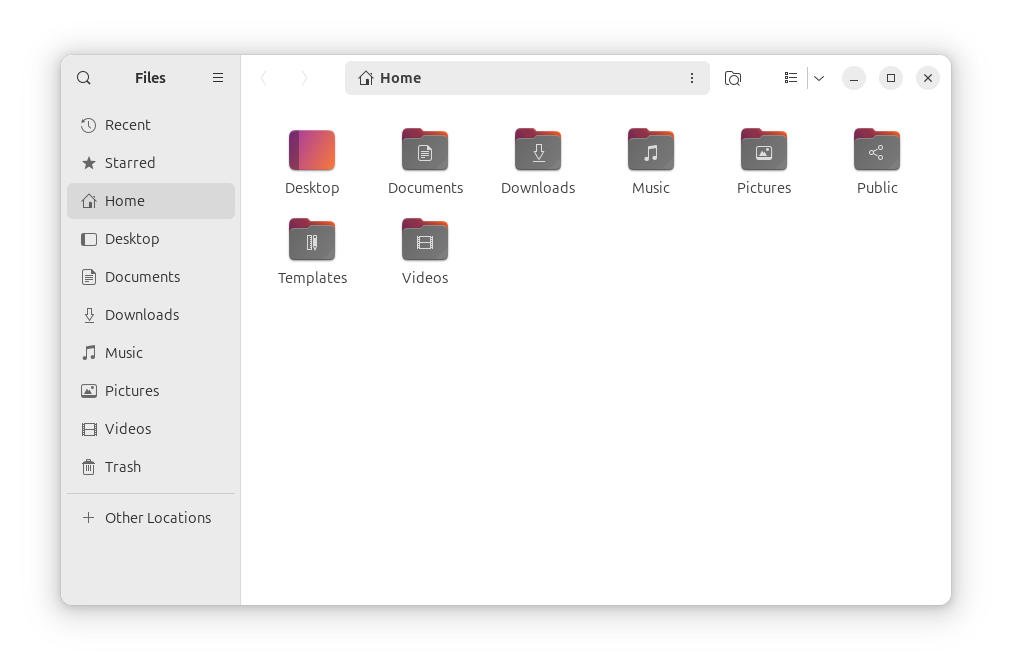Select the Music folder icon in the grid

click(651, 150)
